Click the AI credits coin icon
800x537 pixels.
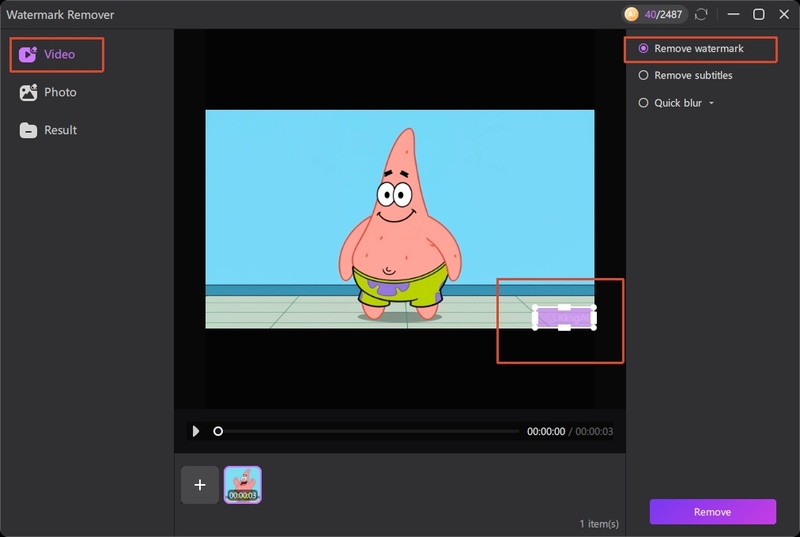[x=631, y=14]
